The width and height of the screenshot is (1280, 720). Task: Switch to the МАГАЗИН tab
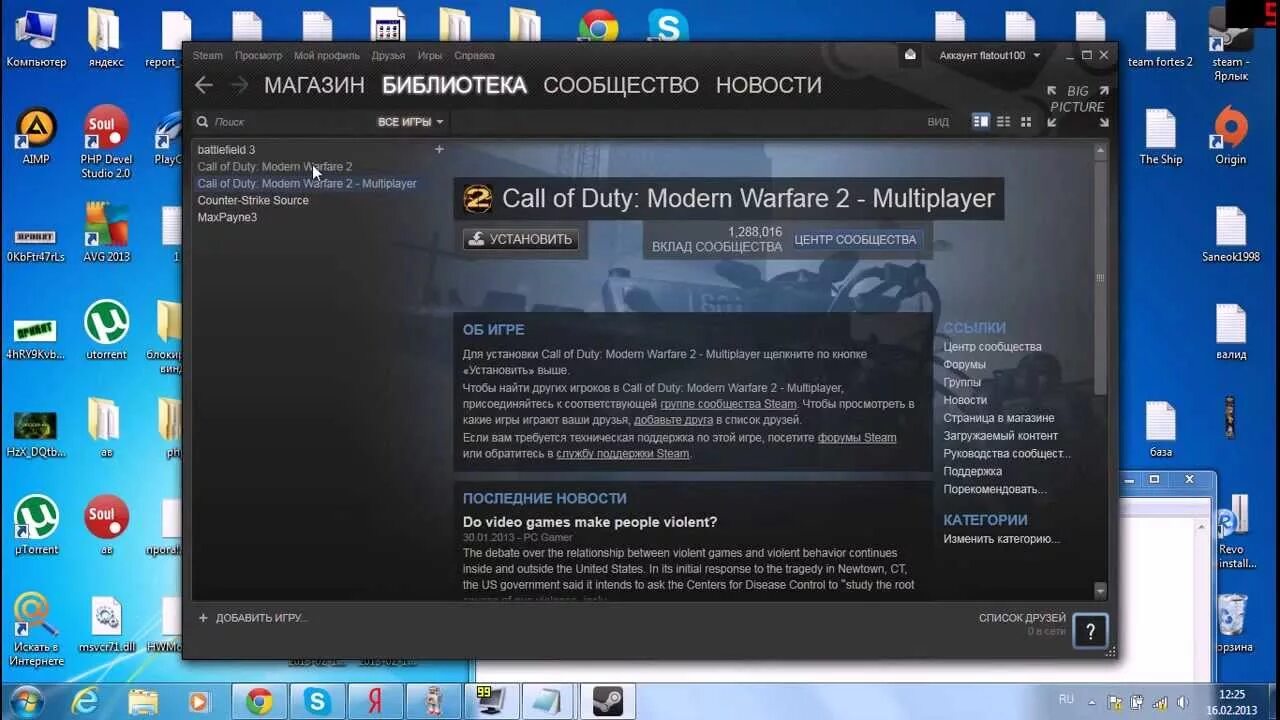pos(314,85)
